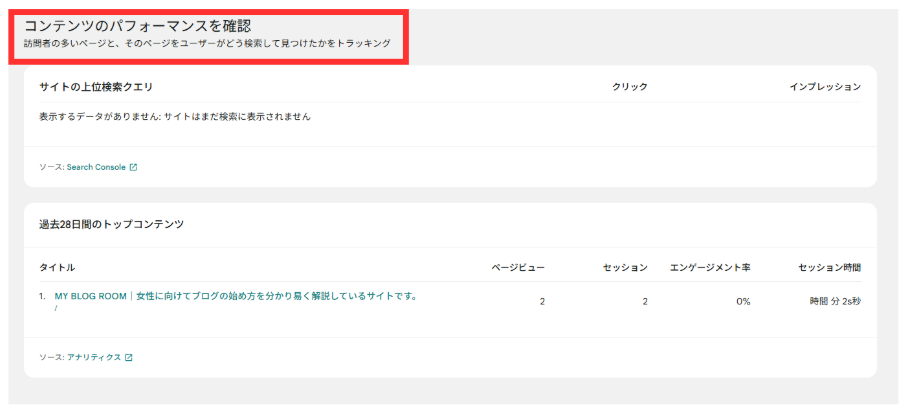Open the MY BLOG ROOM page title link
Image resolution: width=923 pixels, height=418 pixels.
point(235,296)
